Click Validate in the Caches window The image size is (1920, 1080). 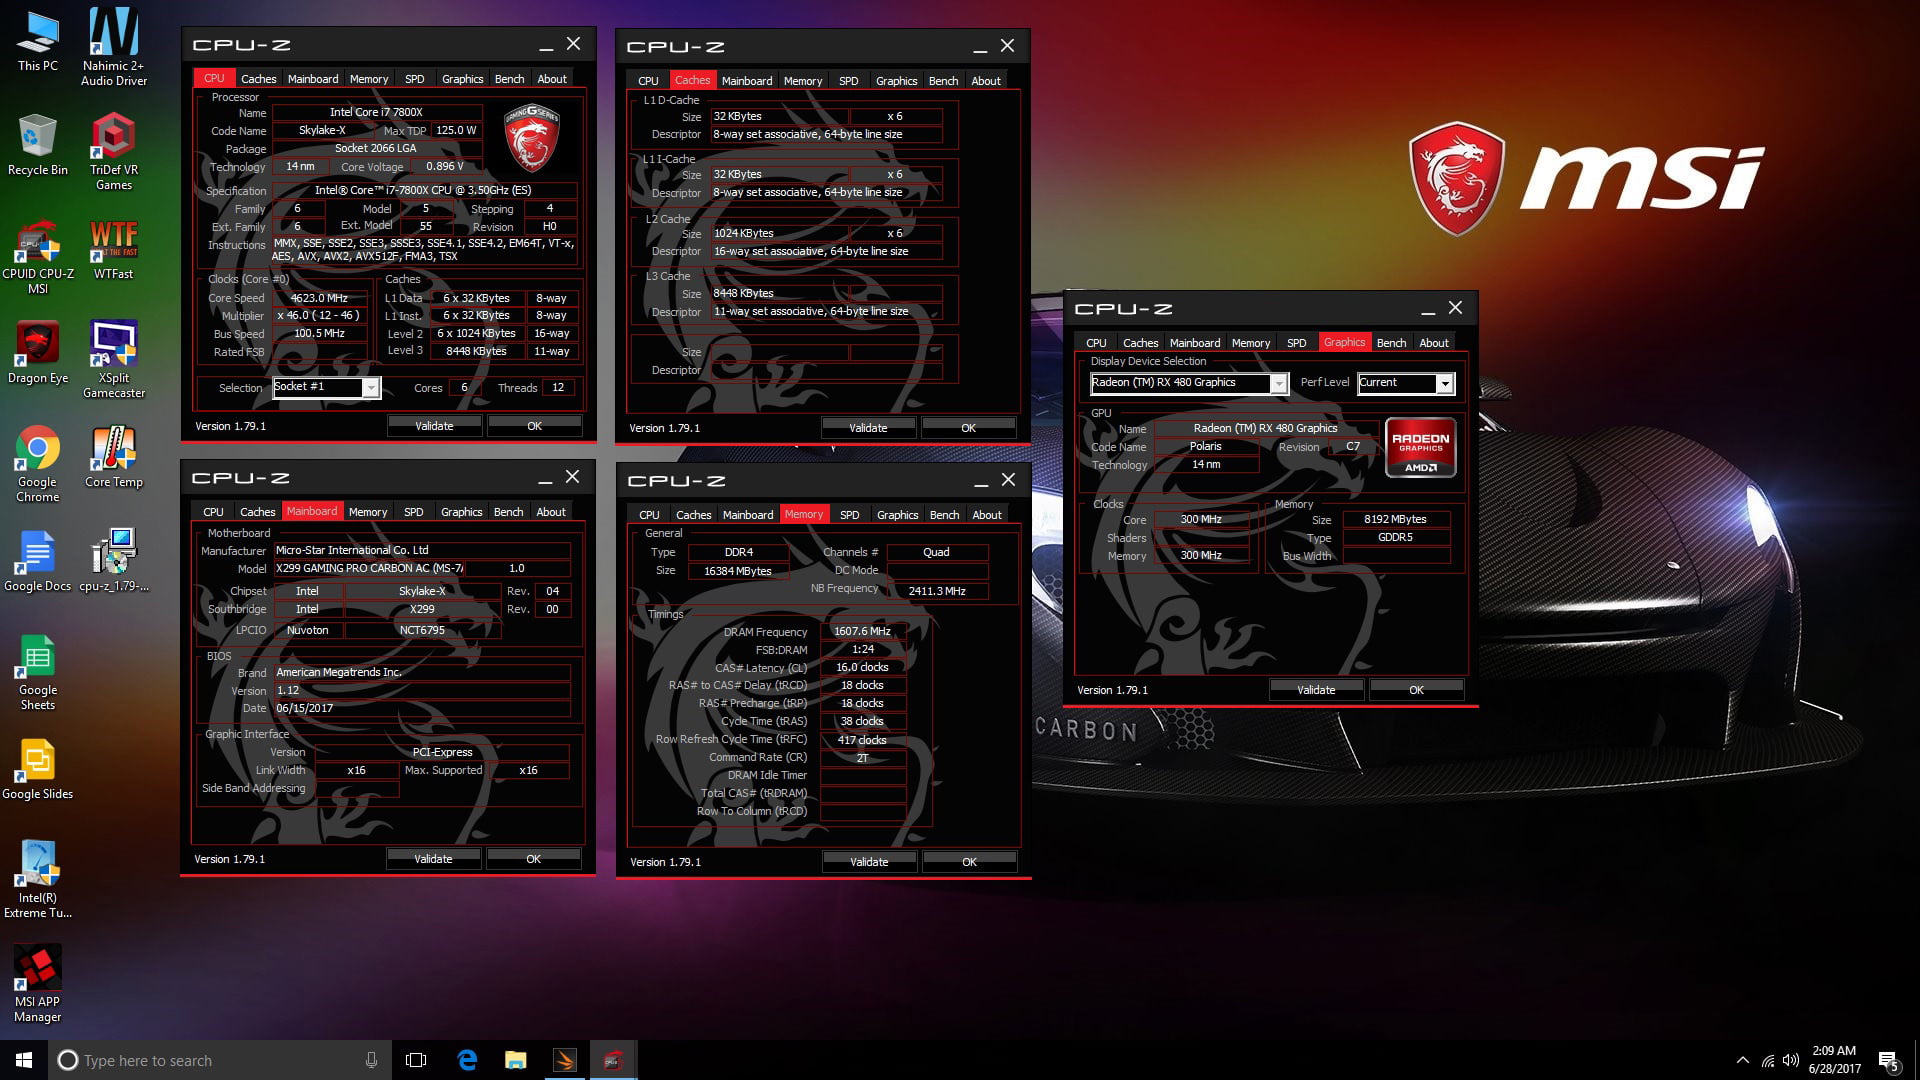pyautogui.click(x=868, y=428)
